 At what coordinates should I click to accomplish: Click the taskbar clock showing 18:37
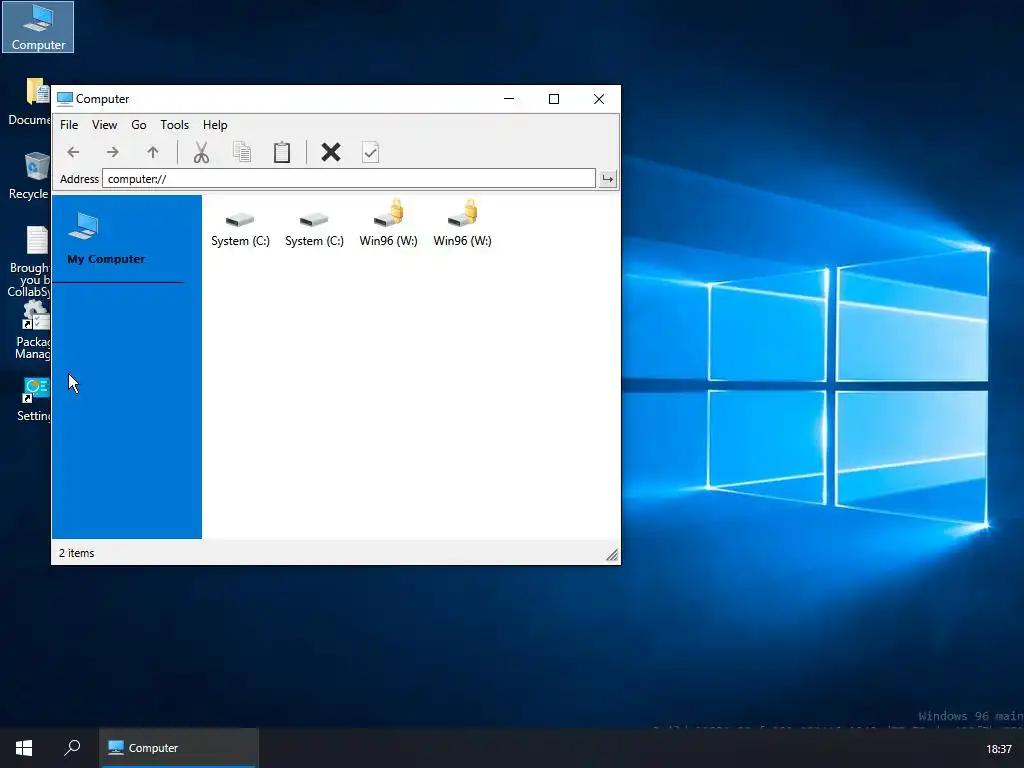[x=999, y=749]
